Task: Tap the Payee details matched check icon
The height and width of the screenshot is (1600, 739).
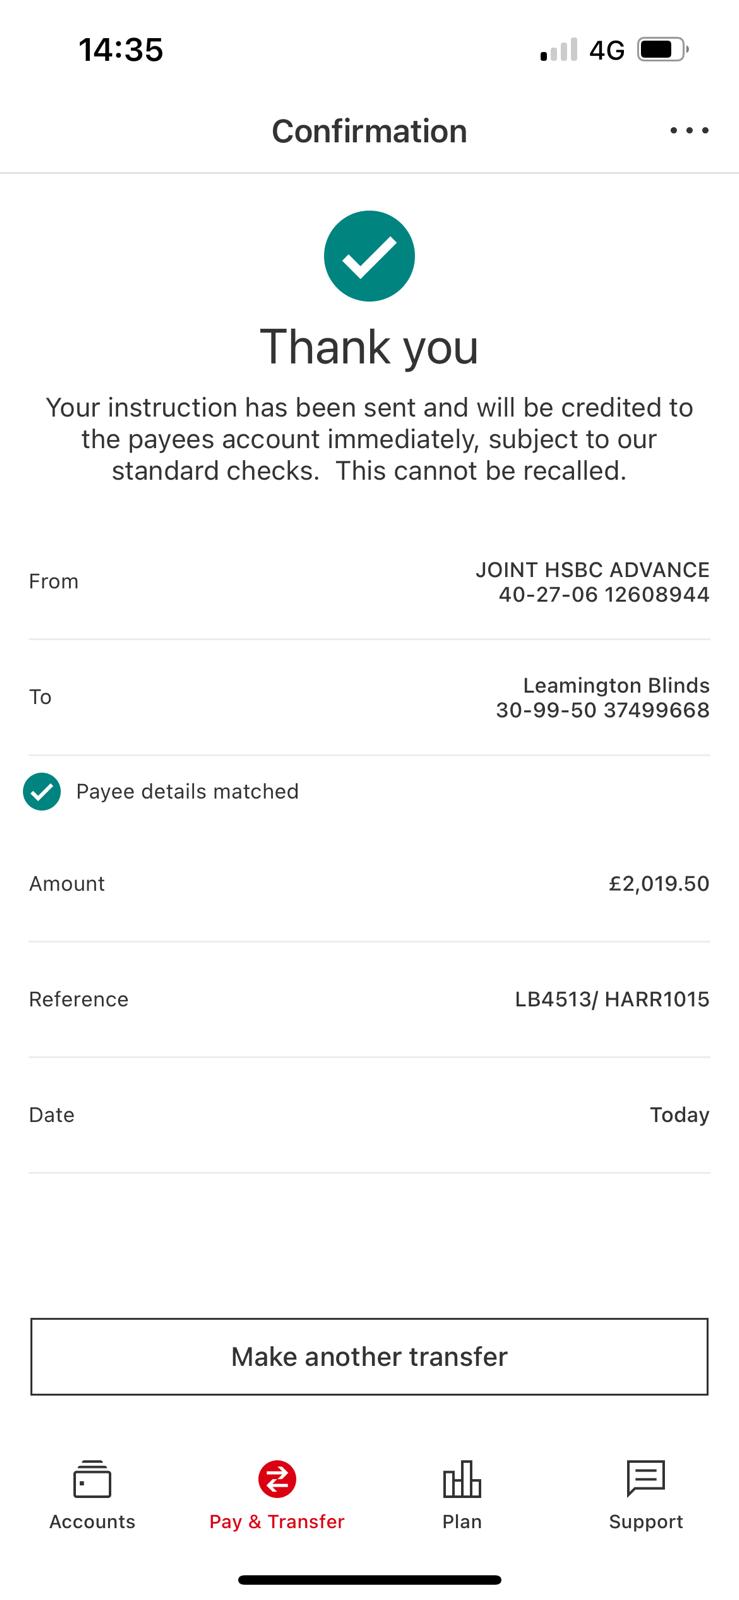Action: pyautogui.click(x=42, y=792)
